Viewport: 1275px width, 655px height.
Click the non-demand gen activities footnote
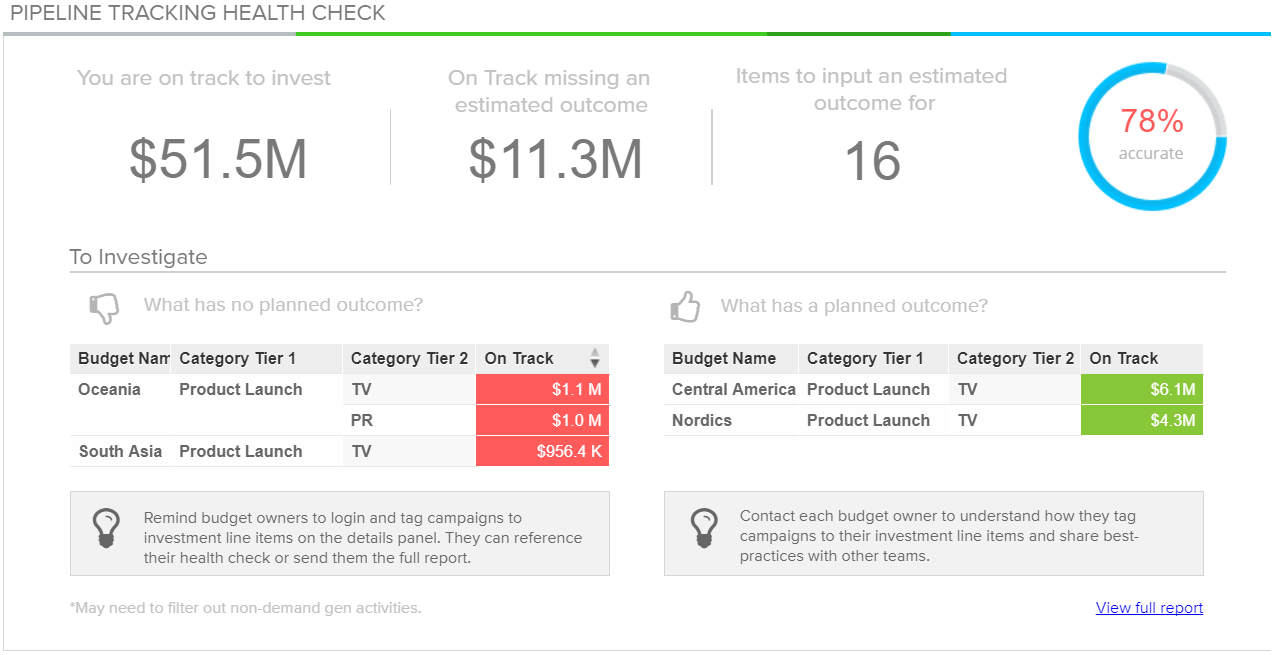click(245, 608)
